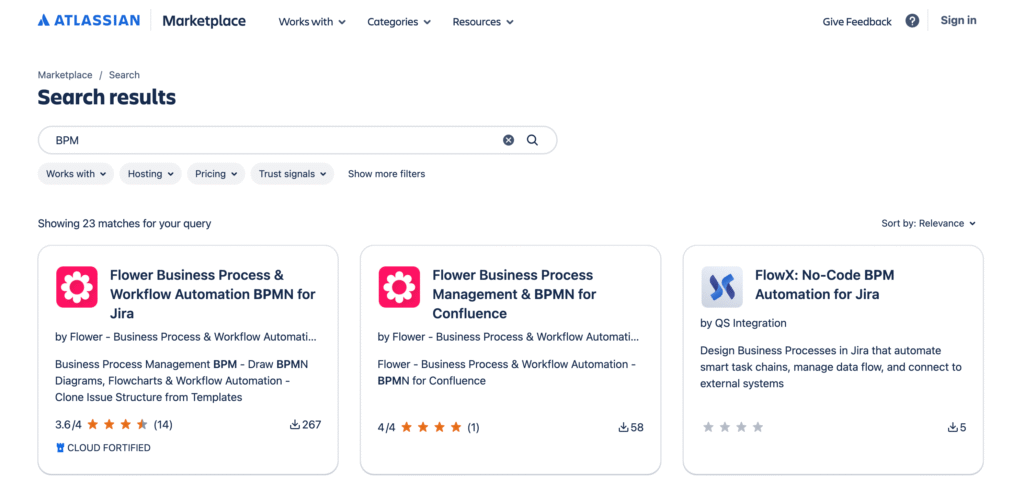Click into the BPM search input field
This screenshot has height=493, width=1024.
(270, 140)
